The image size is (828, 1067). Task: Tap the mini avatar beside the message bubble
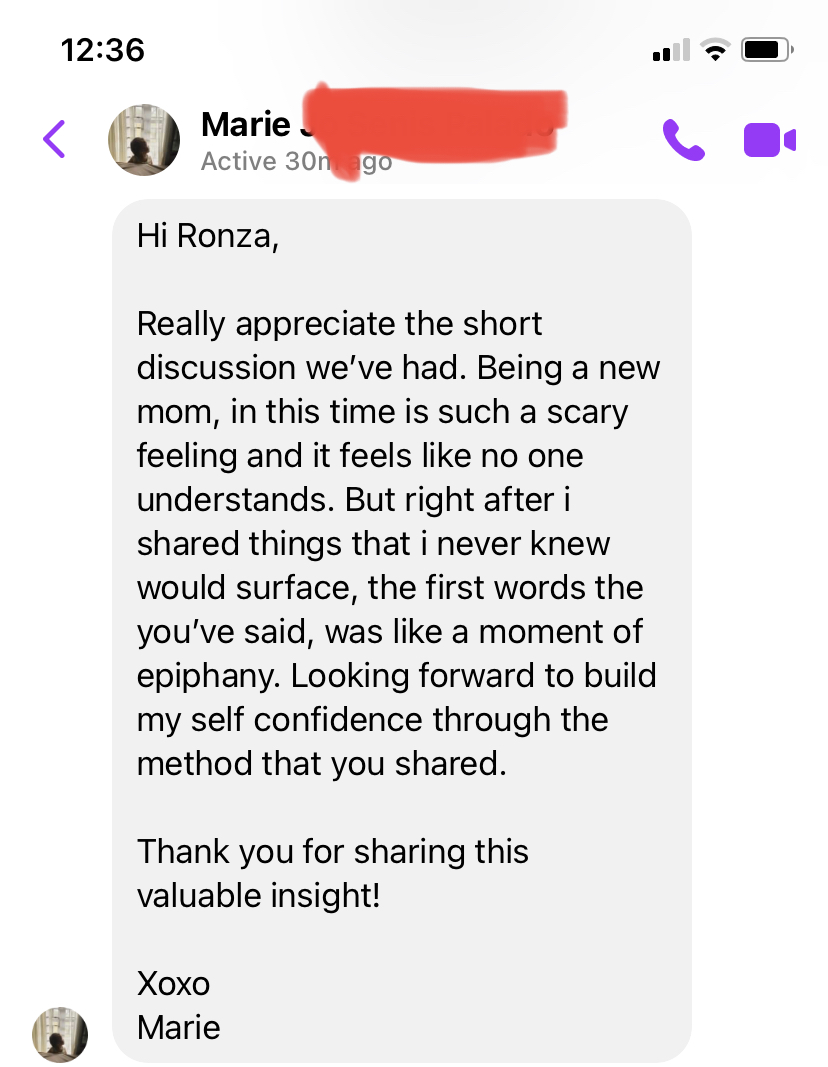59,1036
